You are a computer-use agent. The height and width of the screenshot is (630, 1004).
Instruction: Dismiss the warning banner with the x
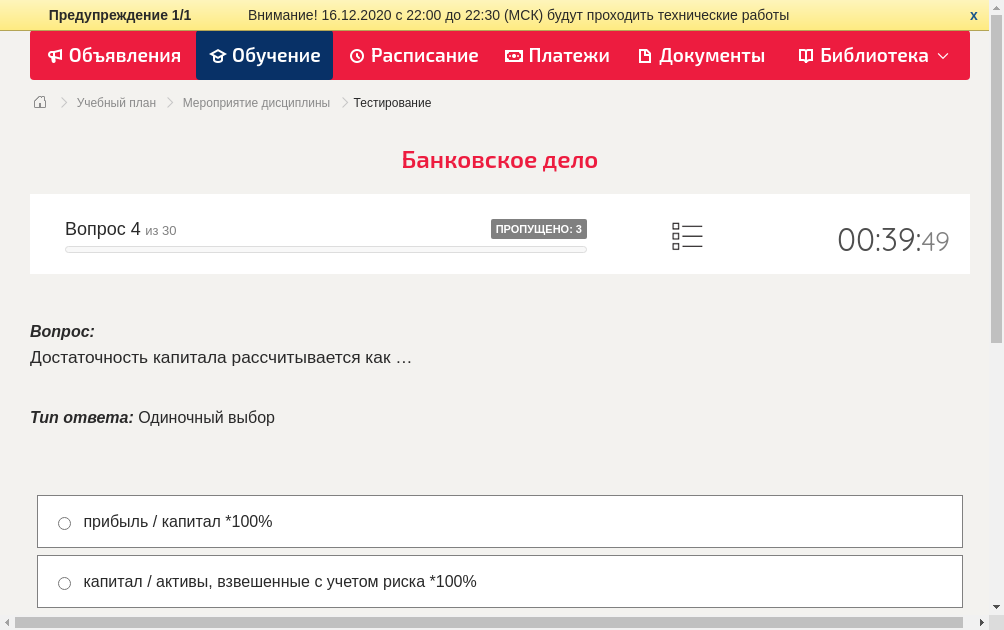[x=973, y=15]
